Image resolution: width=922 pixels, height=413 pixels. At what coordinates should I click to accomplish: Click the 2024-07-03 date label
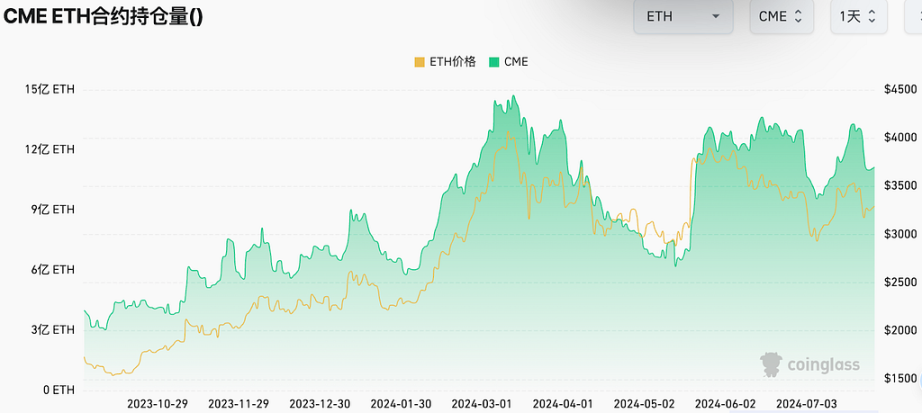click(x=807, y=404)
